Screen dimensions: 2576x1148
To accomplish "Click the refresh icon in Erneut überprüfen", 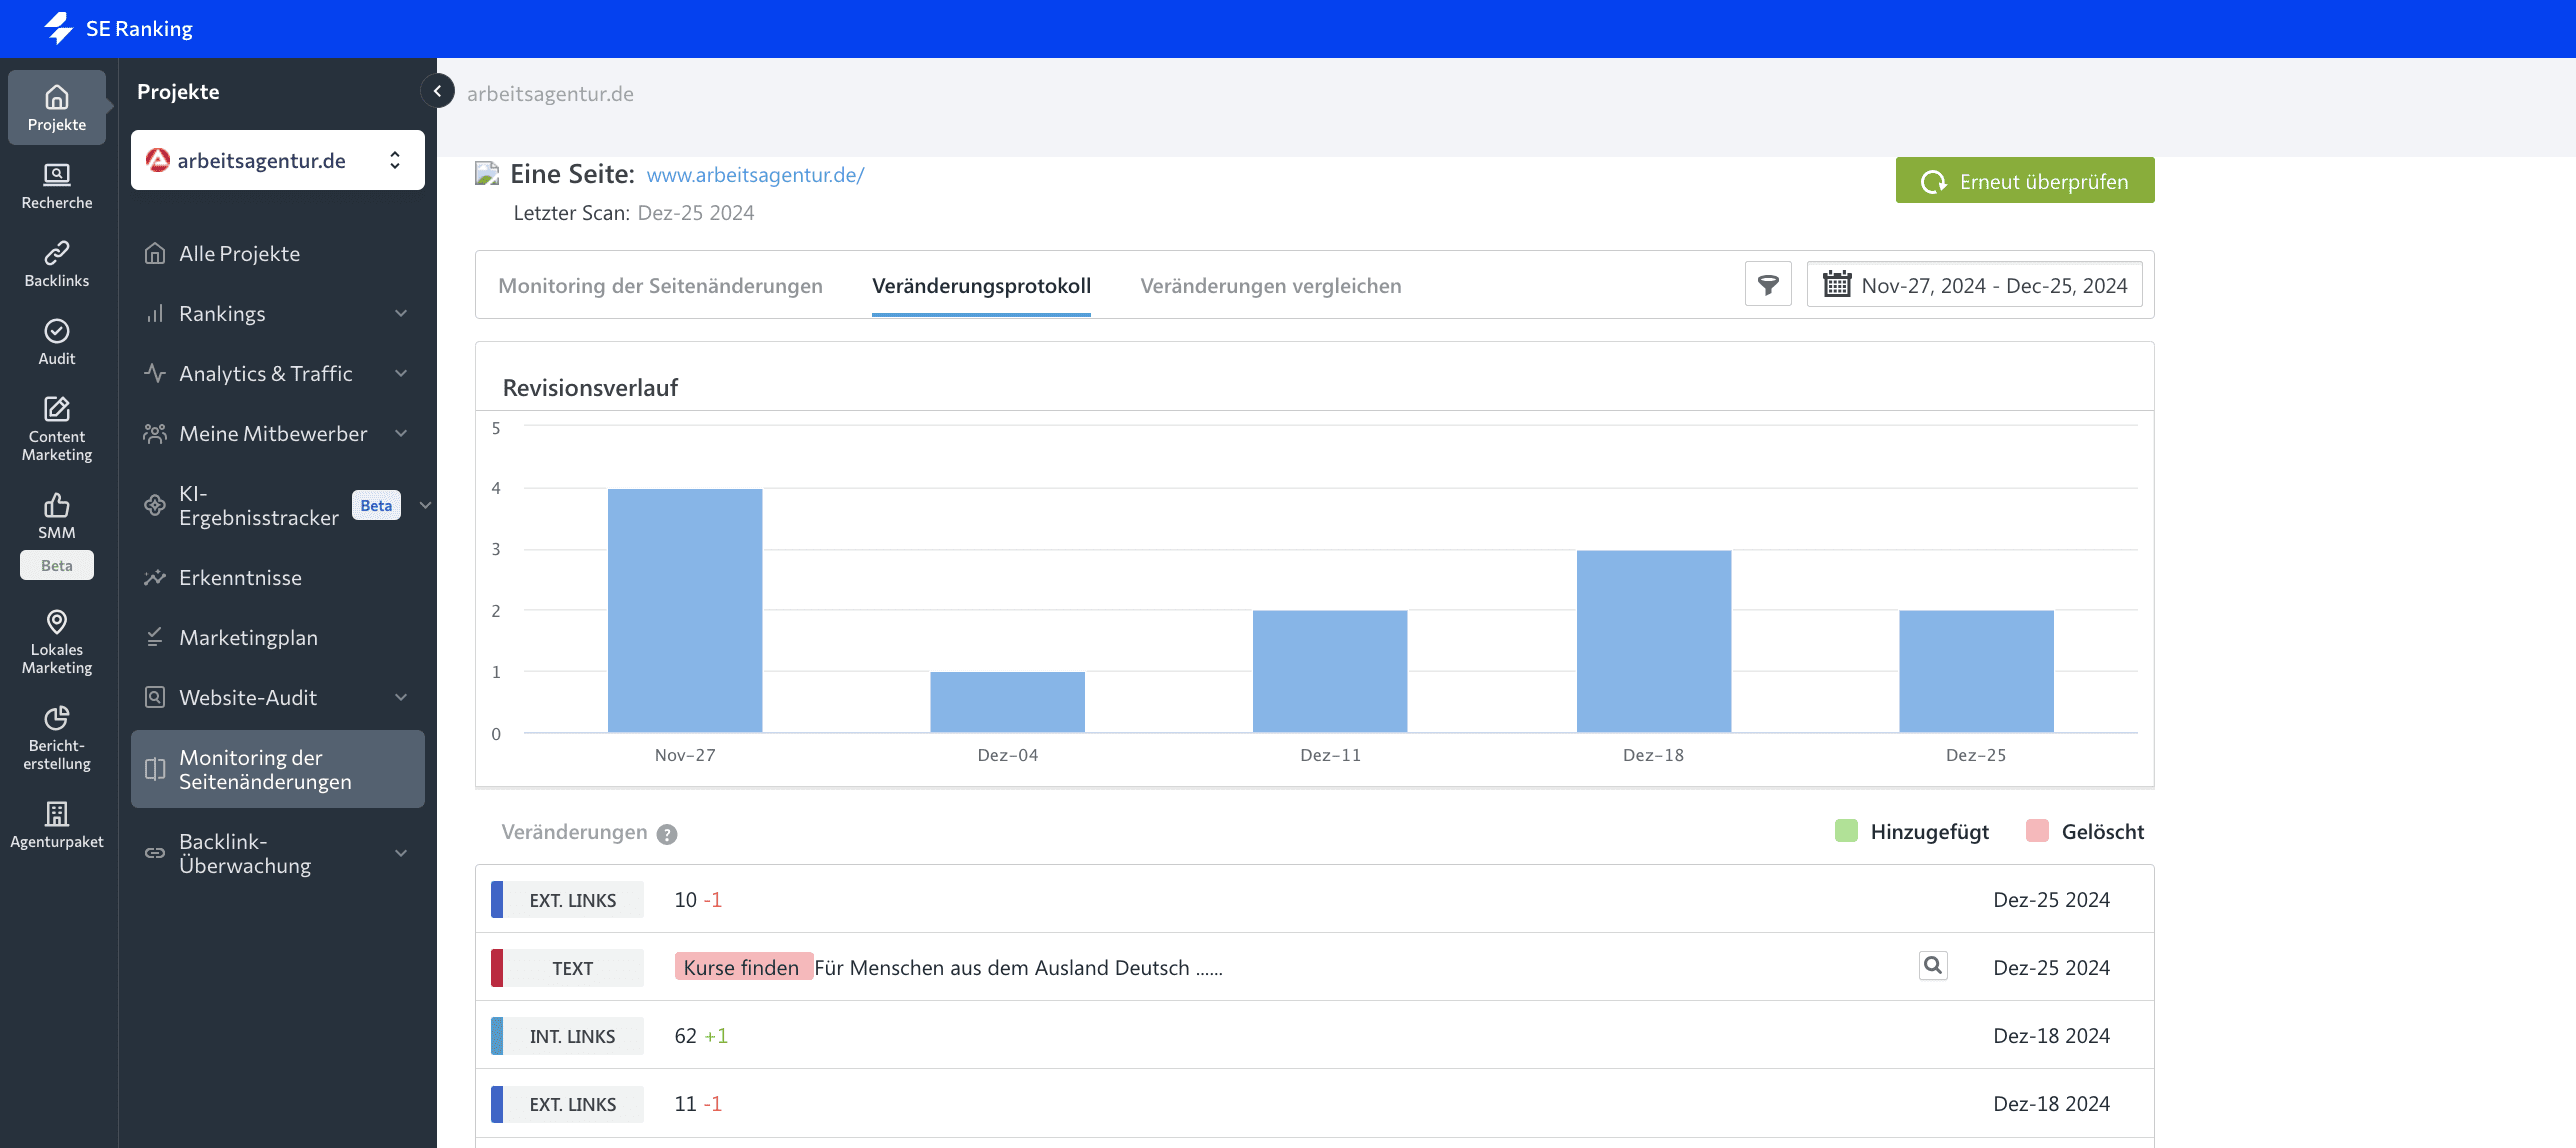I will pos(1933,182).
